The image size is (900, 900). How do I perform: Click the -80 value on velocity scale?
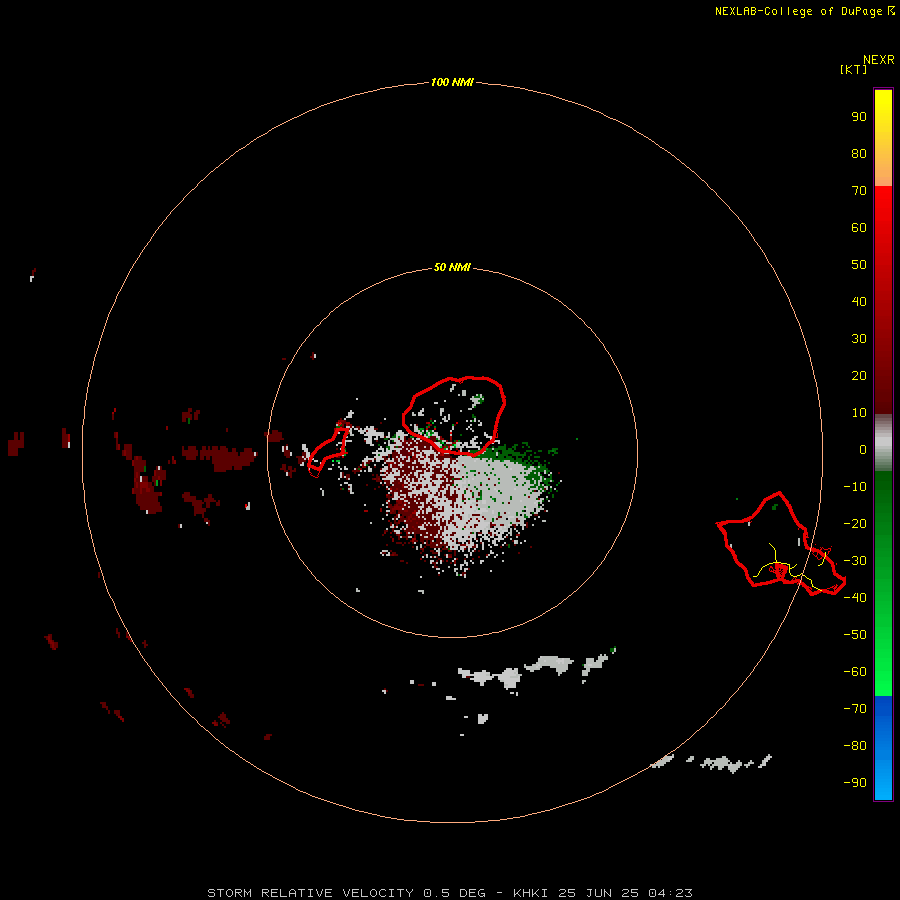(855, 746)
